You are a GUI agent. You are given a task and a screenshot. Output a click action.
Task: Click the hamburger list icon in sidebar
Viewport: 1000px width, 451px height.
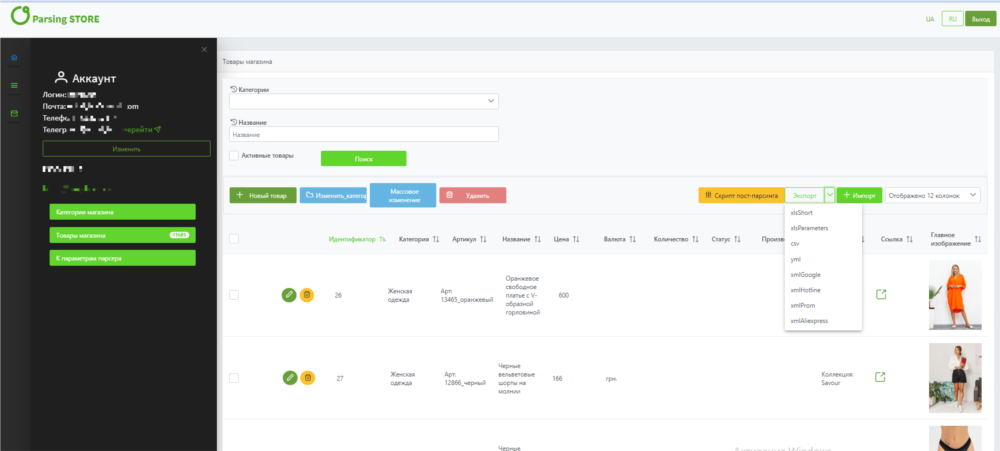(14, 85)
